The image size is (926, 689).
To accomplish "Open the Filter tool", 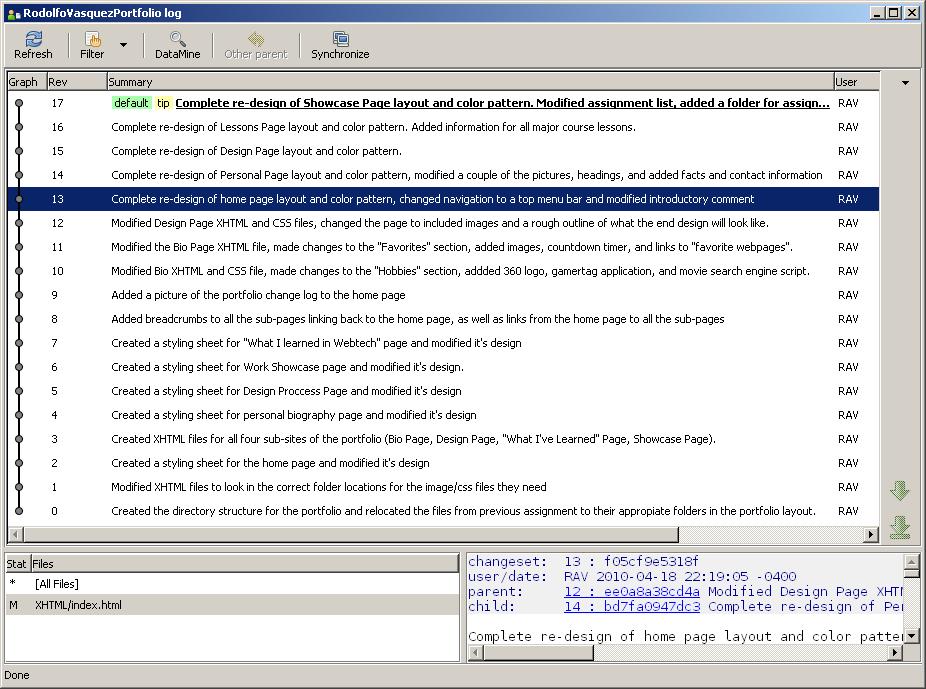I will [92, 45].
